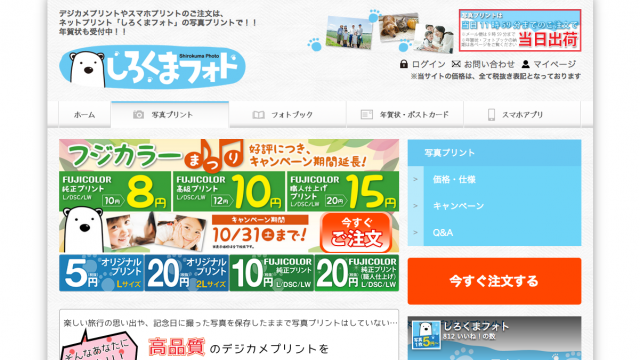
Task: Click the 812 いいね！の数 text
Action: point(469,337)
